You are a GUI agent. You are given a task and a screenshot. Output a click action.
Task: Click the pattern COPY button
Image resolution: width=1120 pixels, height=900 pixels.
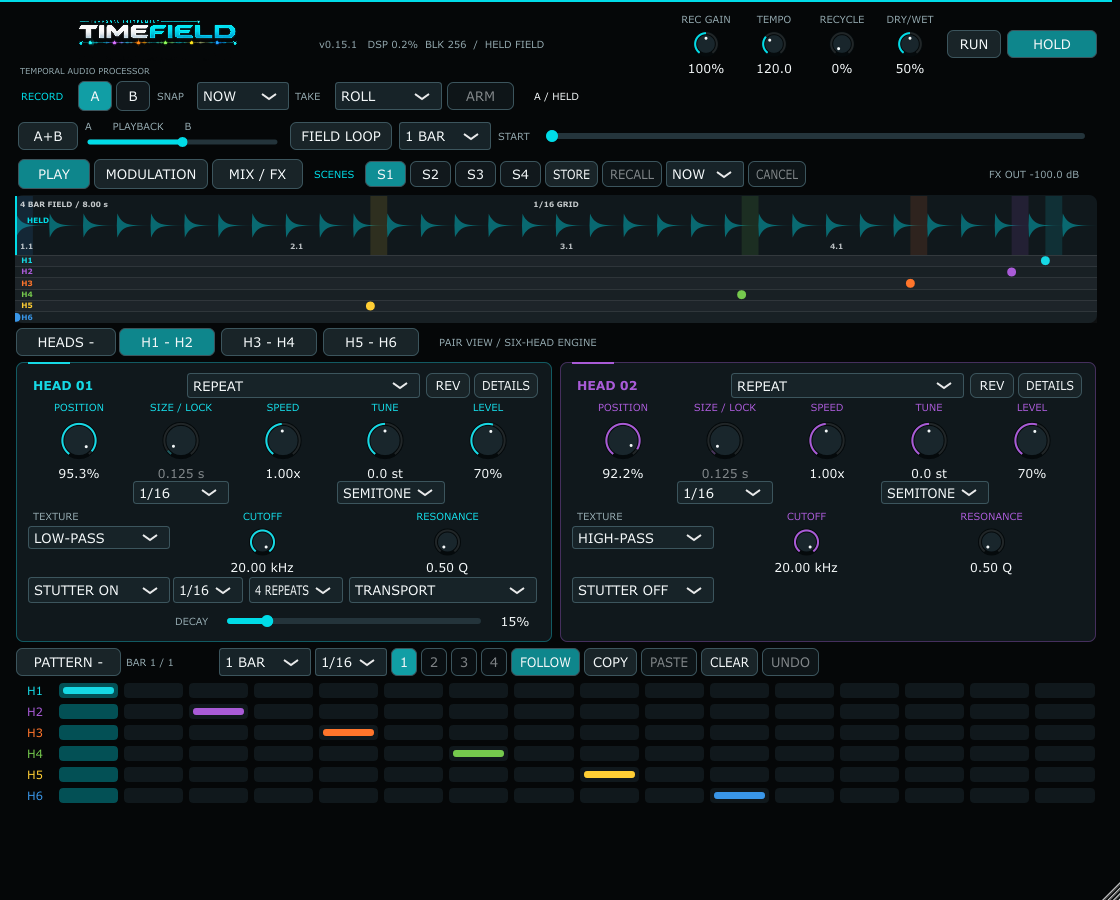tap(610, 662)
